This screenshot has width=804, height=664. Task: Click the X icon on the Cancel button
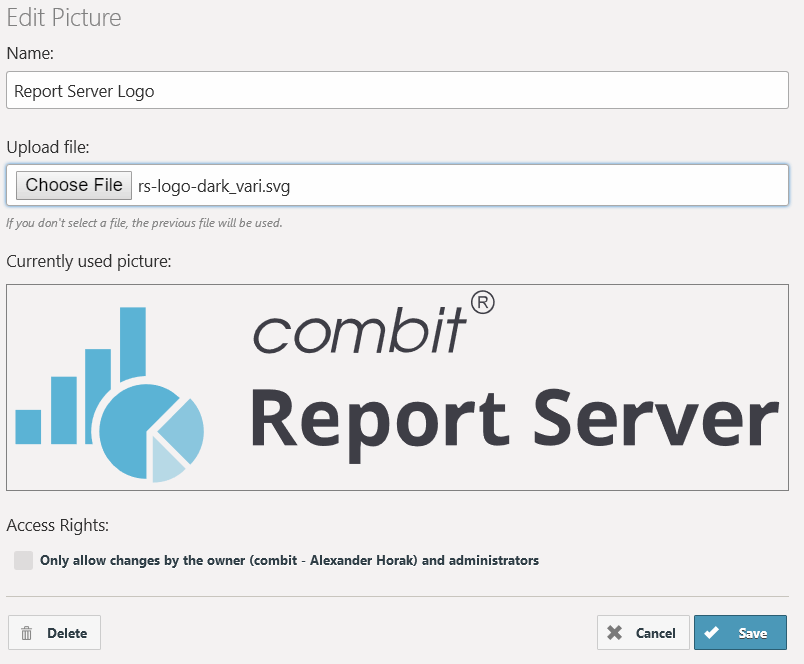coord(614,633)
